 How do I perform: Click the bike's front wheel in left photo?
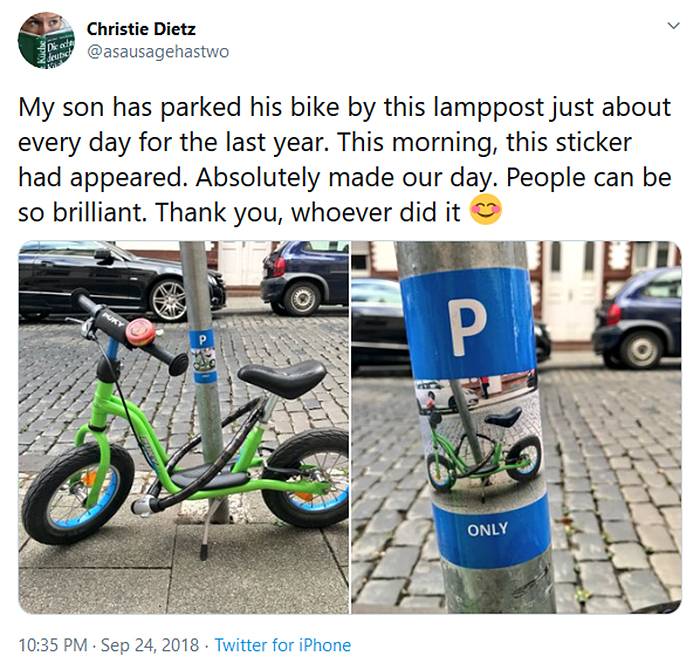[x=76, y=492]
